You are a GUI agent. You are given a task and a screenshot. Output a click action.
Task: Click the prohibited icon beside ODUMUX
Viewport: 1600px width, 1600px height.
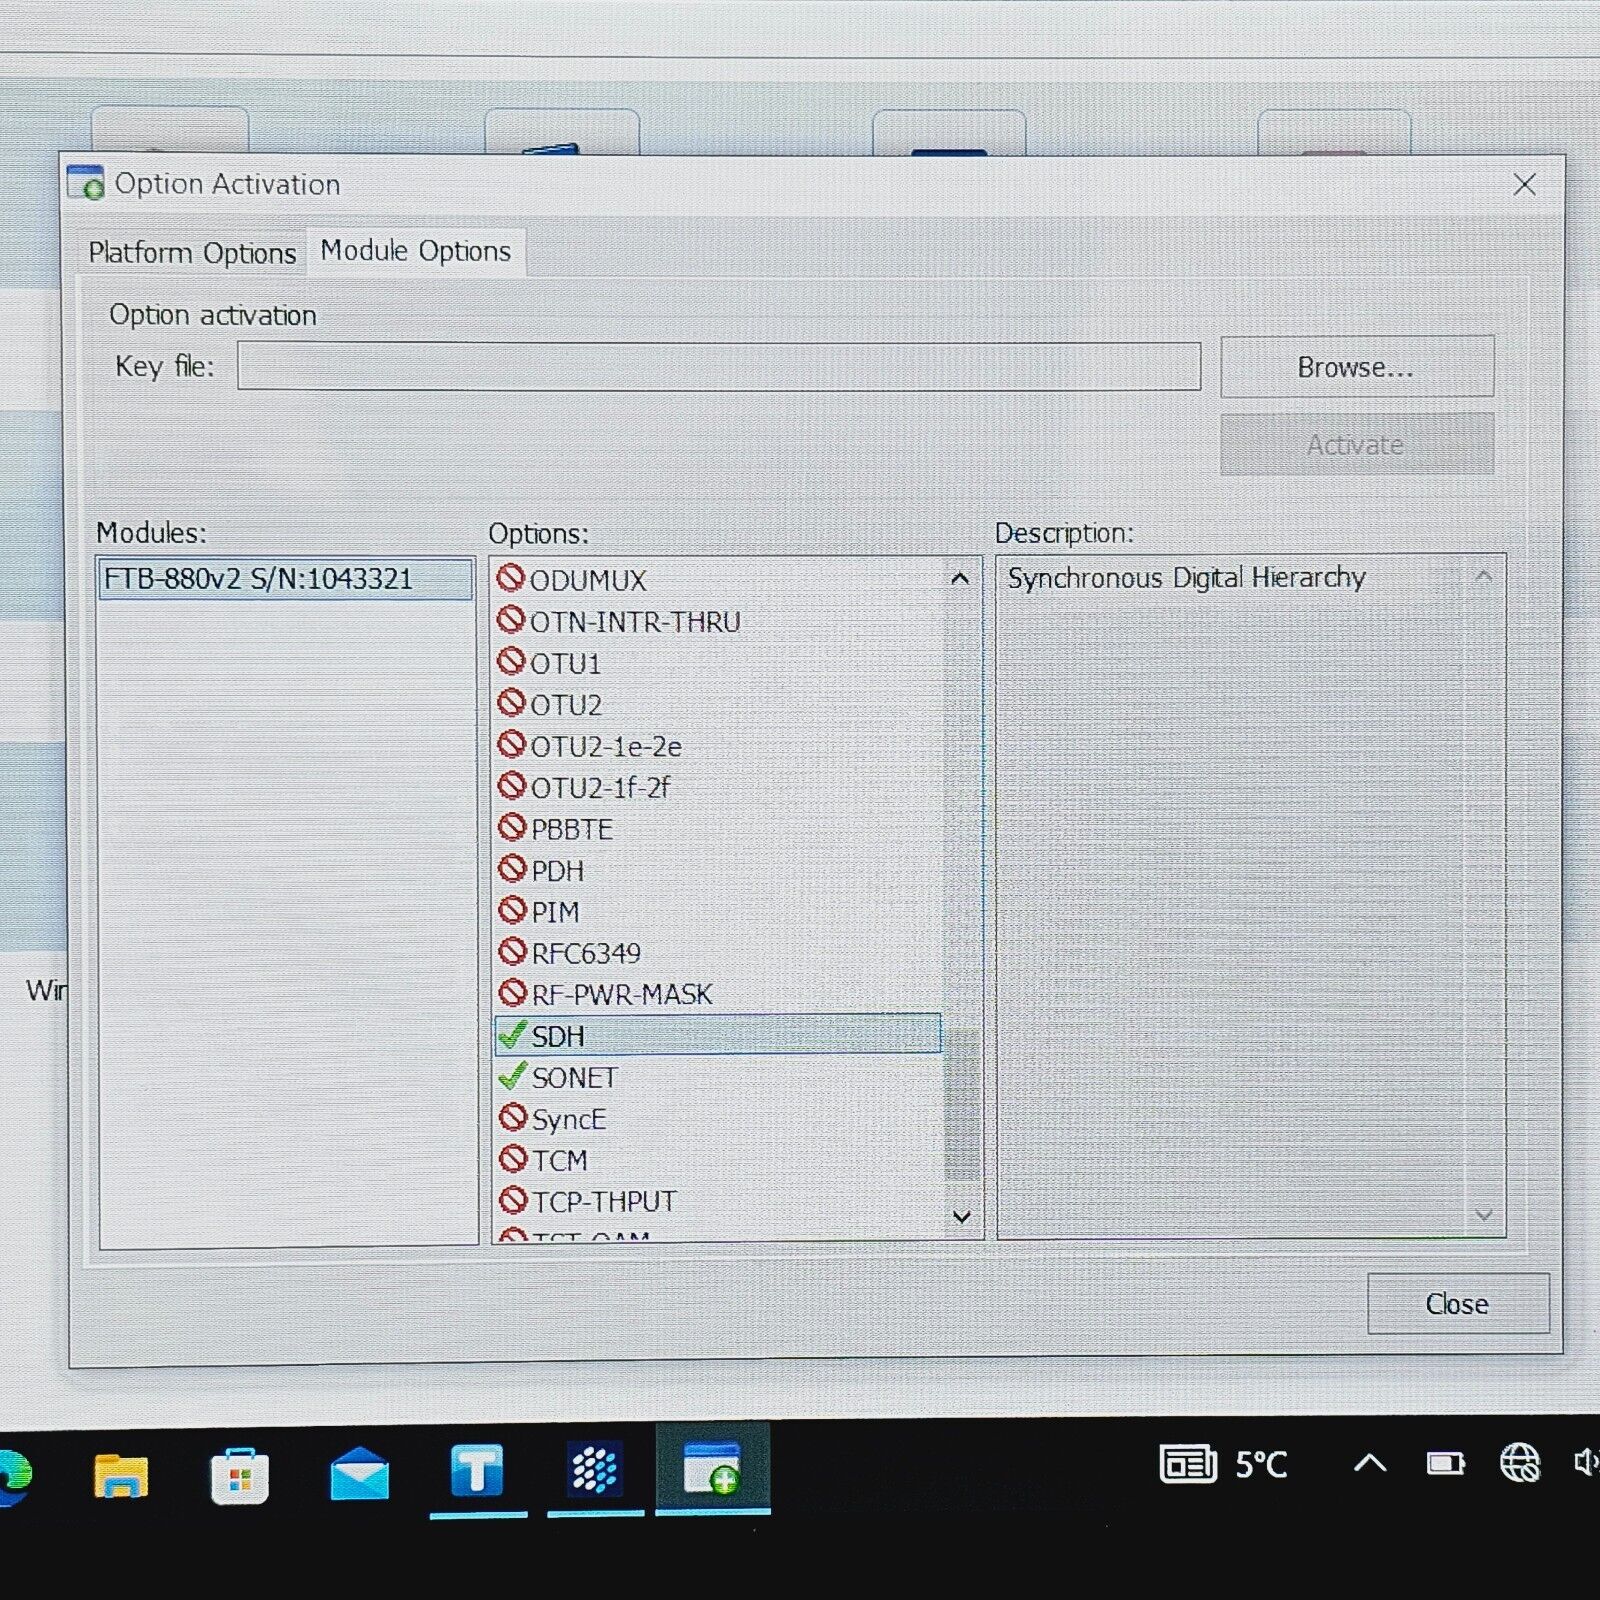click(x=511, y=578)
